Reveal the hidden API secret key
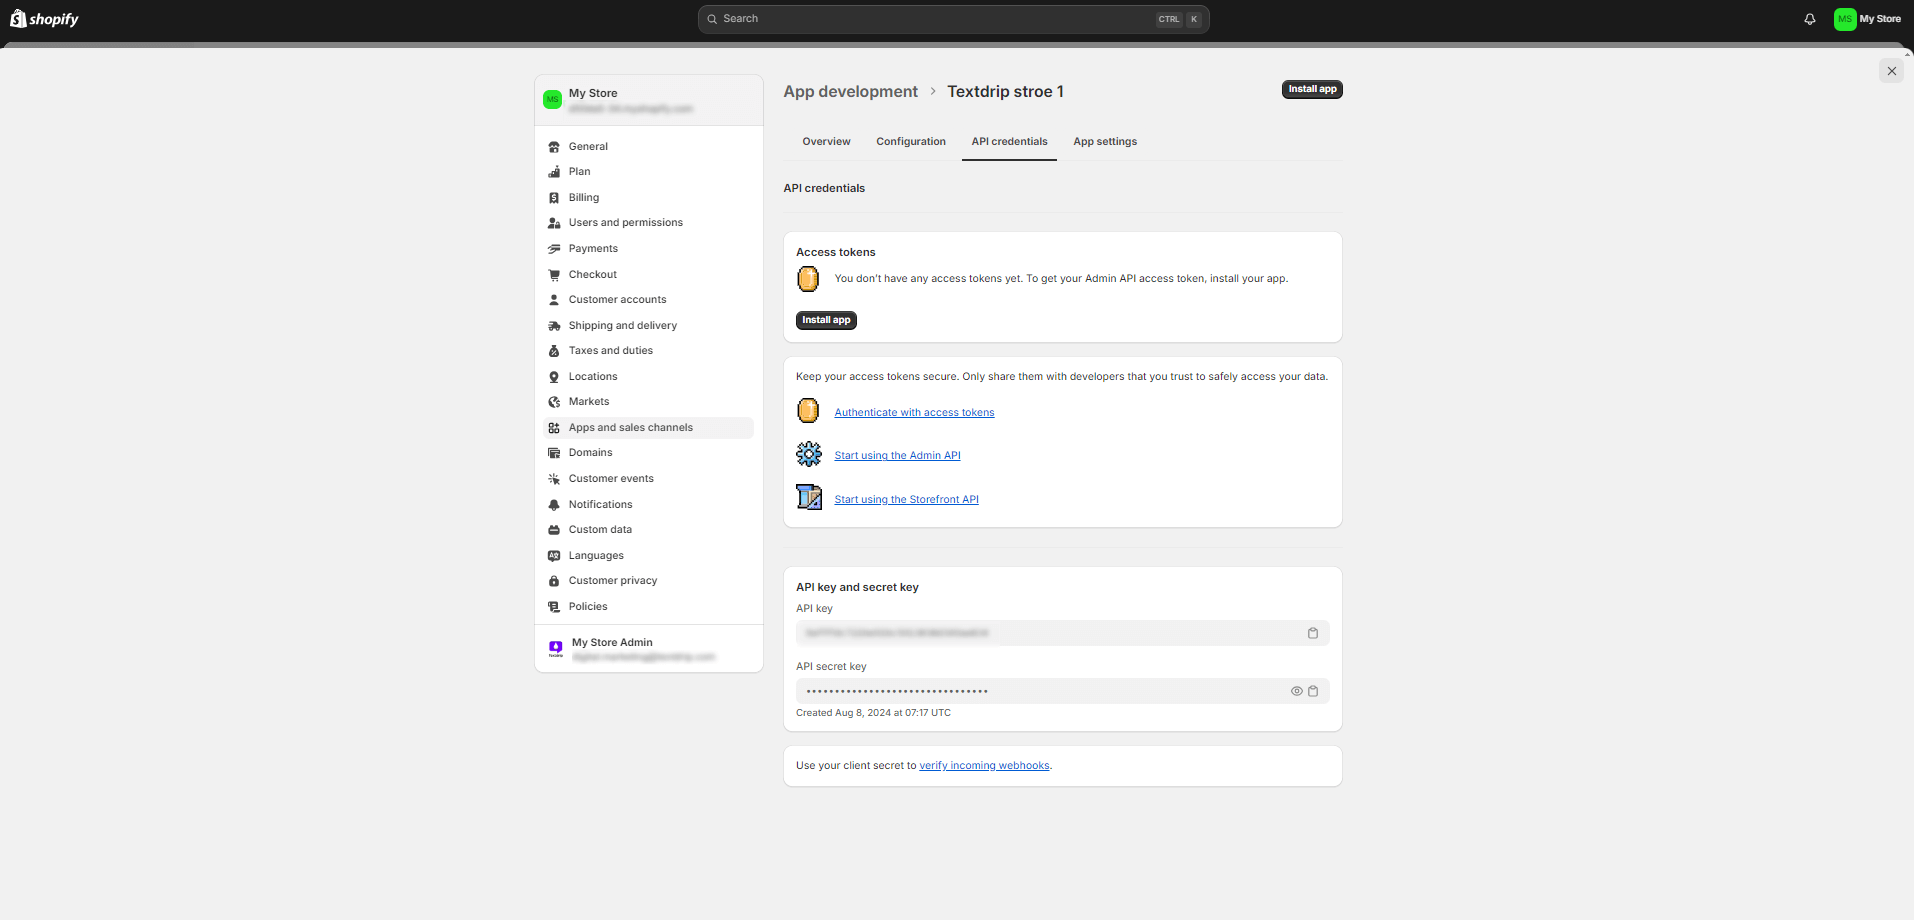1914x920 pixels. coord(1295,690)
